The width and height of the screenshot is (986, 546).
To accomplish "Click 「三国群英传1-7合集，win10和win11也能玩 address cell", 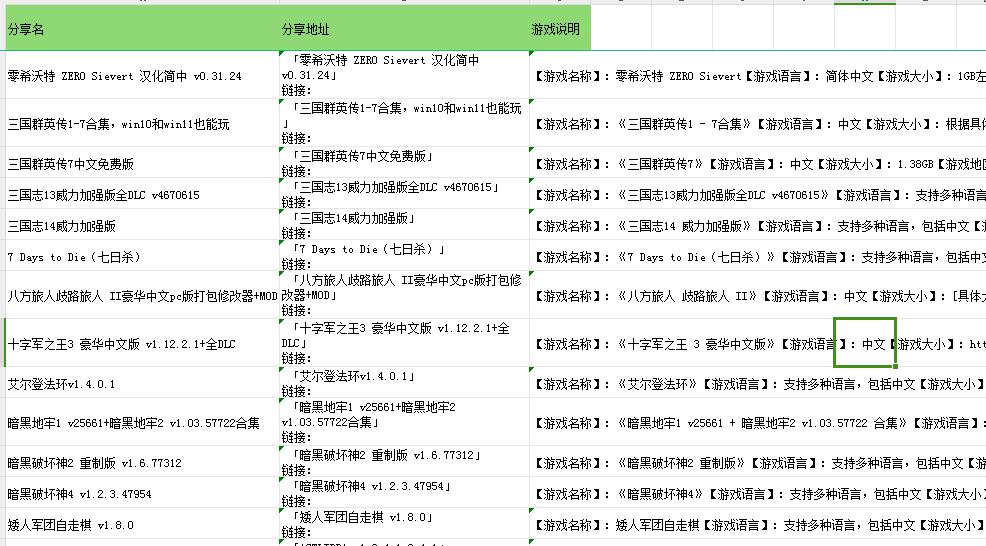I will pyautogui.click(x=404, y=123).
